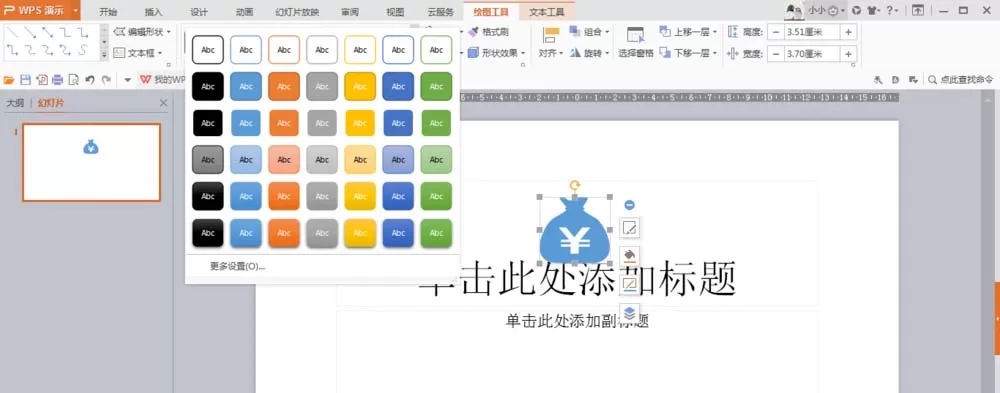Select the straight line shape in the gallery
Viewport: 1000px width, 393px height.
(13, 33)
